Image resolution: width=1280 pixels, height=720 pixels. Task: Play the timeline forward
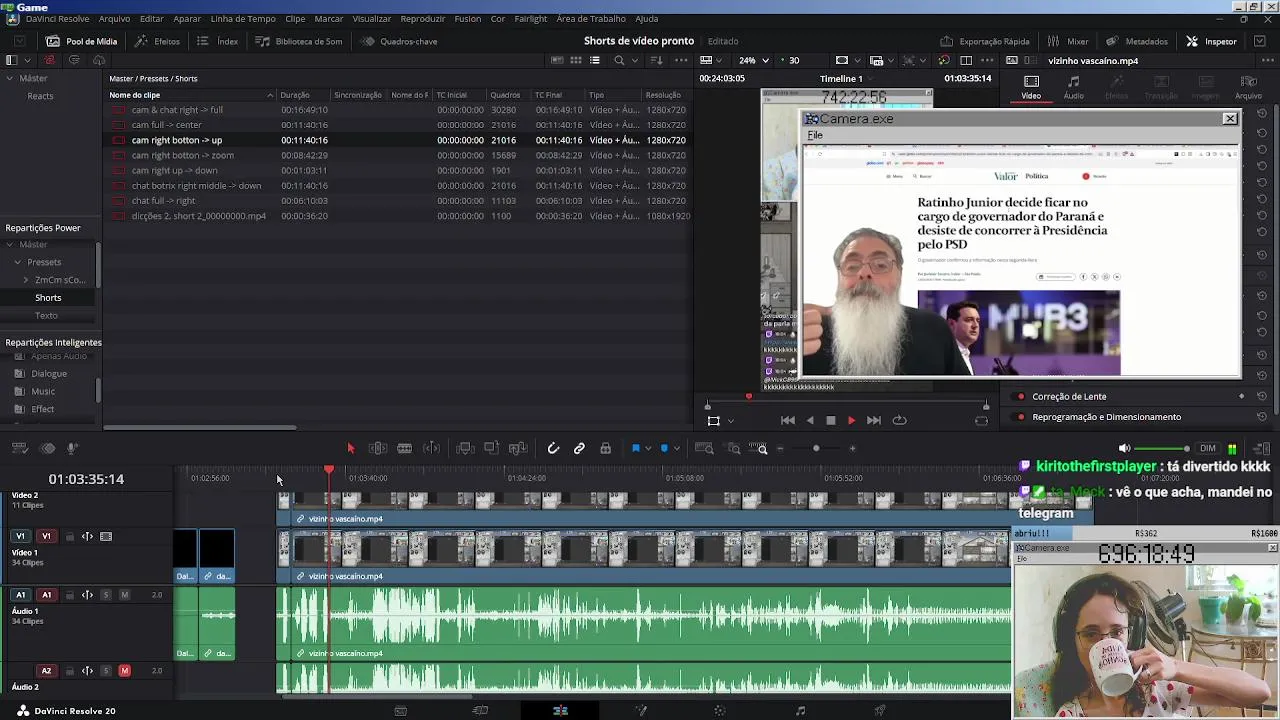coord(851,421)
